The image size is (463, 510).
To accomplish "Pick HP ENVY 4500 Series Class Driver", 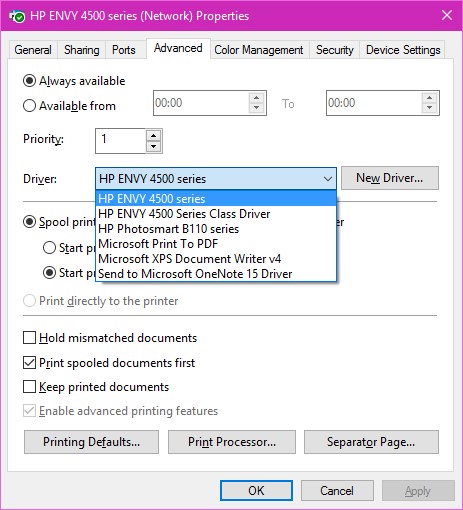I will tap(216, 214).
